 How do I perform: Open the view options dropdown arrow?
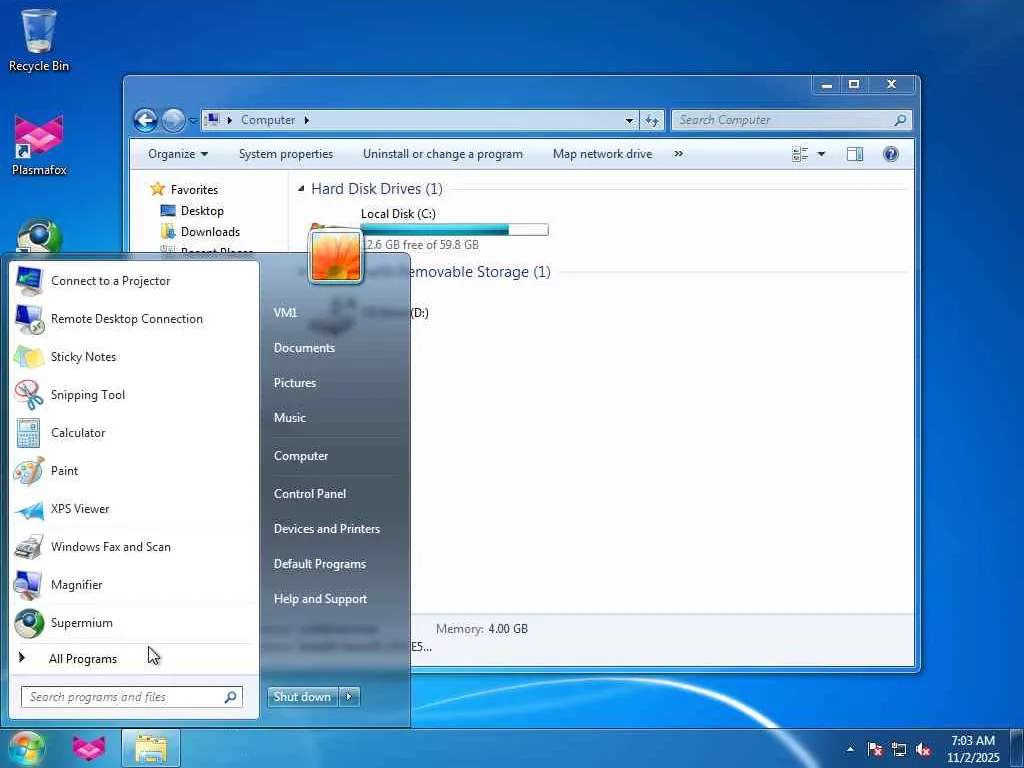(822, 154)
